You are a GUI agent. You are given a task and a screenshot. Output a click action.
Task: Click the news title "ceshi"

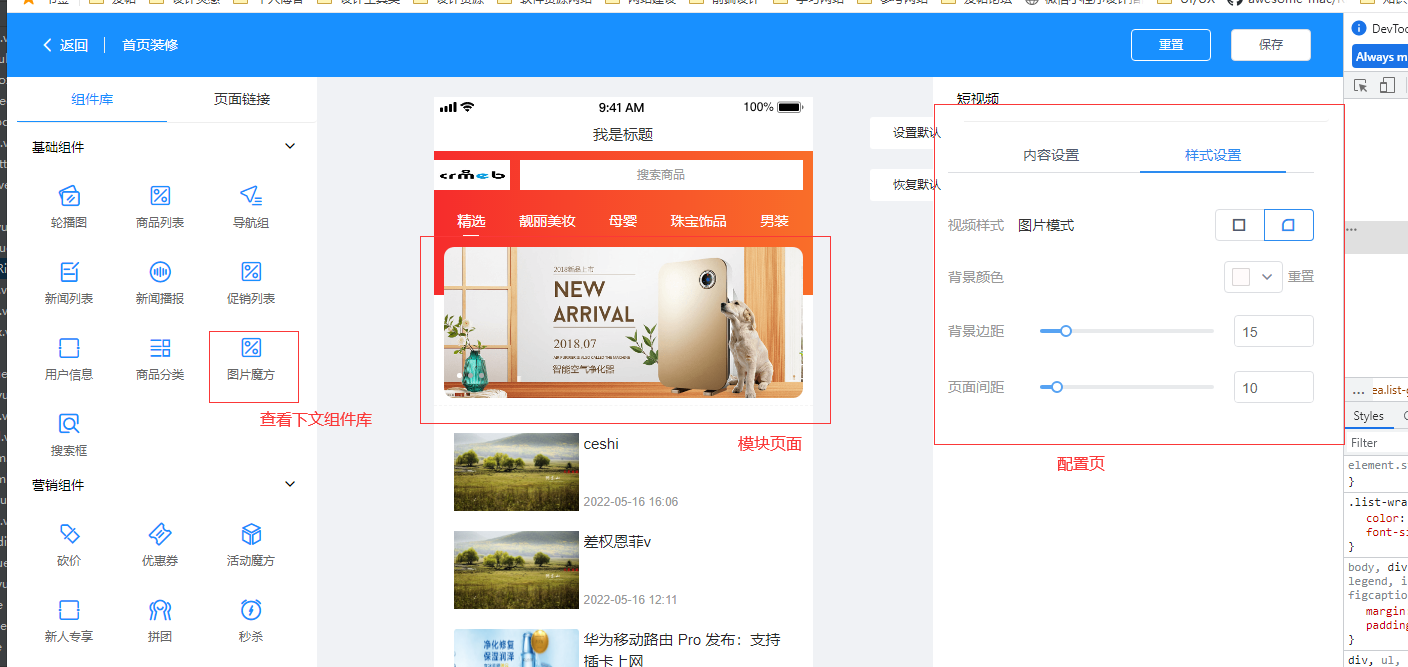click(601, 444)
